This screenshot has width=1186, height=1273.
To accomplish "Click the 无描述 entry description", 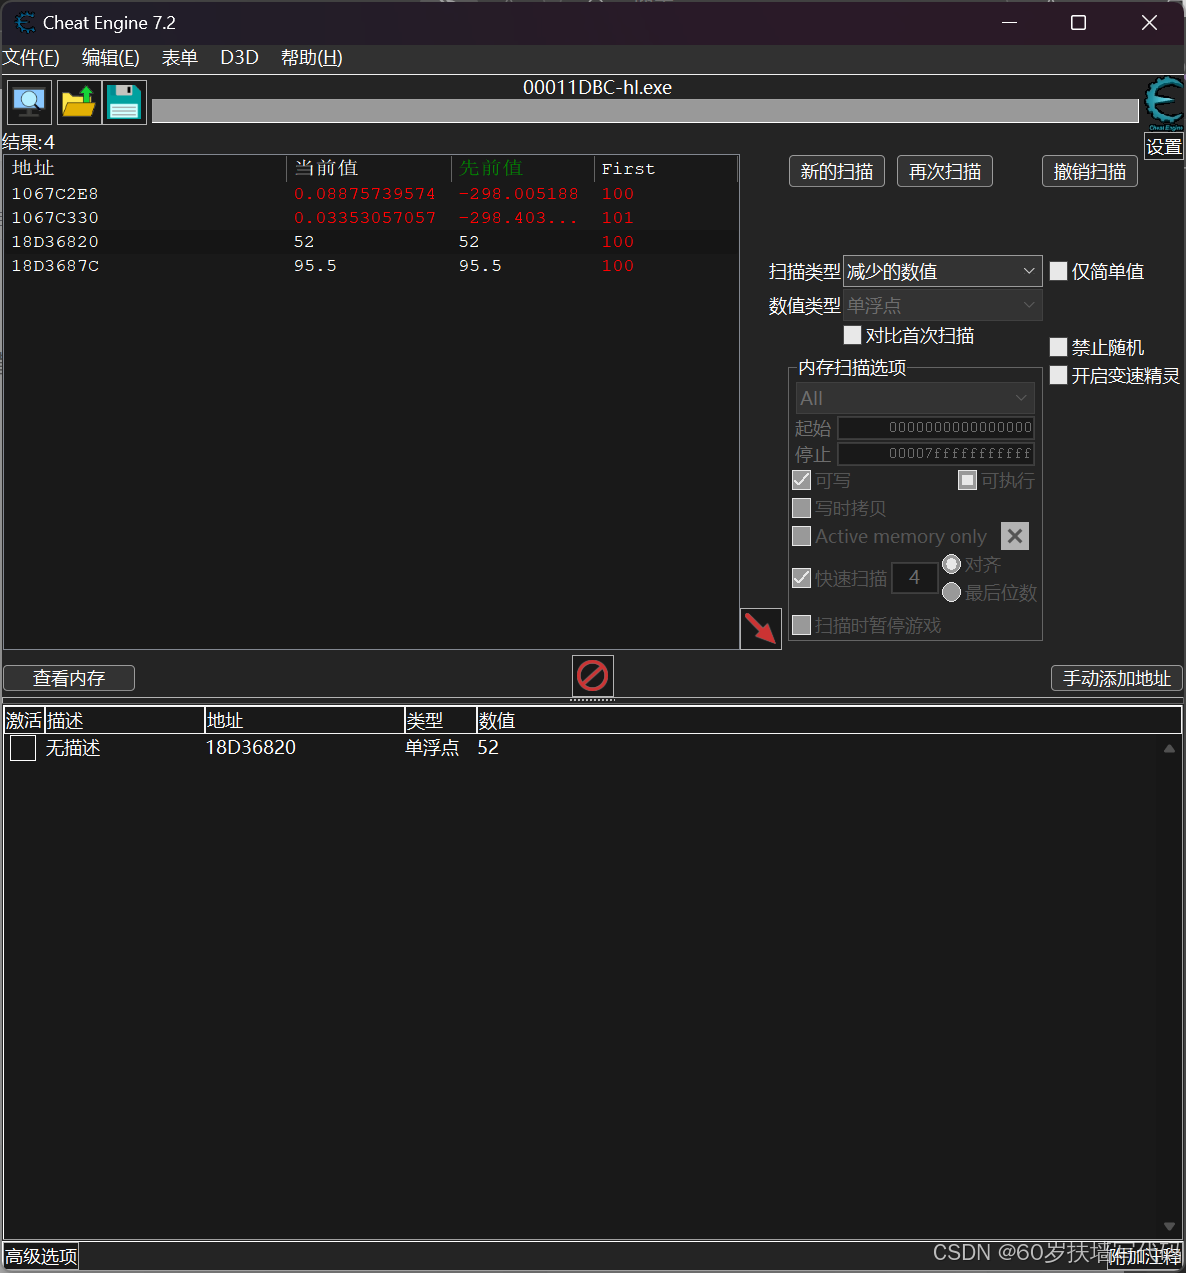I will [x=73, y=748].
